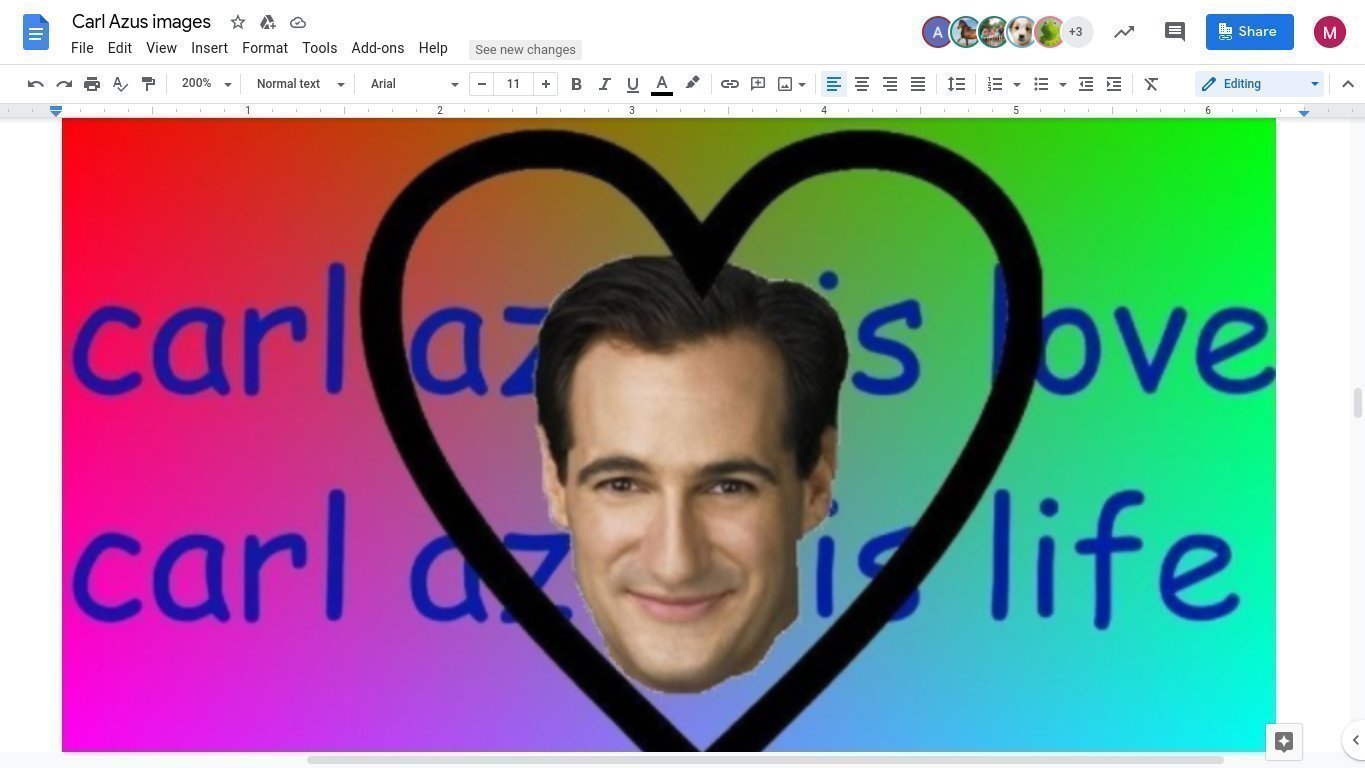Toggle italic formatting
This screenshot has height=768, width=1365.
604,84
